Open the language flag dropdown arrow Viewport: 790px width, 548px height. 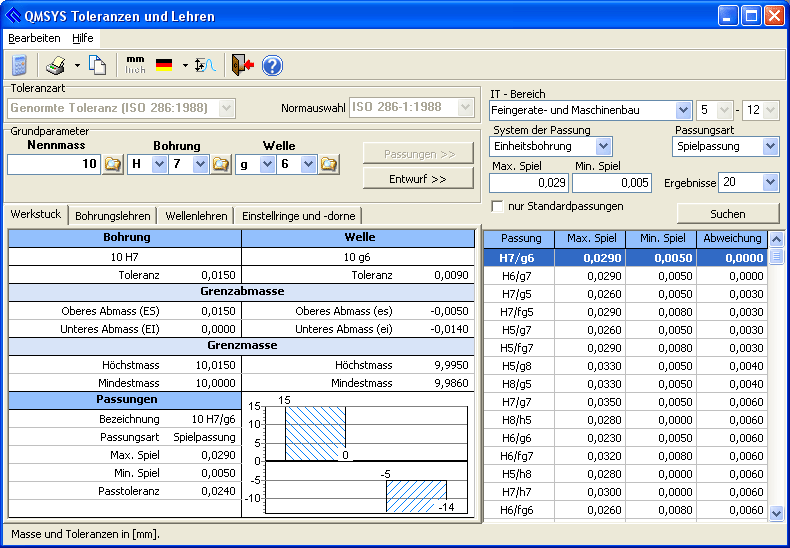click(x=185, y=65)
